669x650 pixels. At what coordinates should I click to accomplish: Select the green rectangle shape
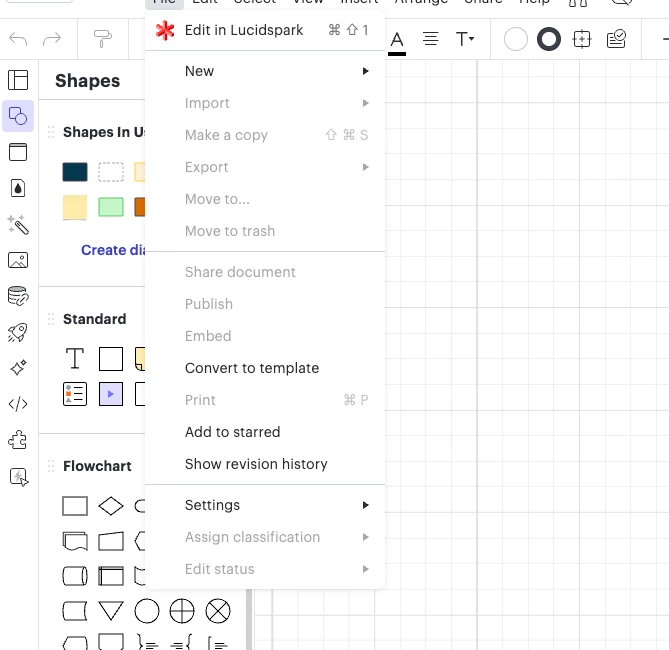[x=111, y=207]
